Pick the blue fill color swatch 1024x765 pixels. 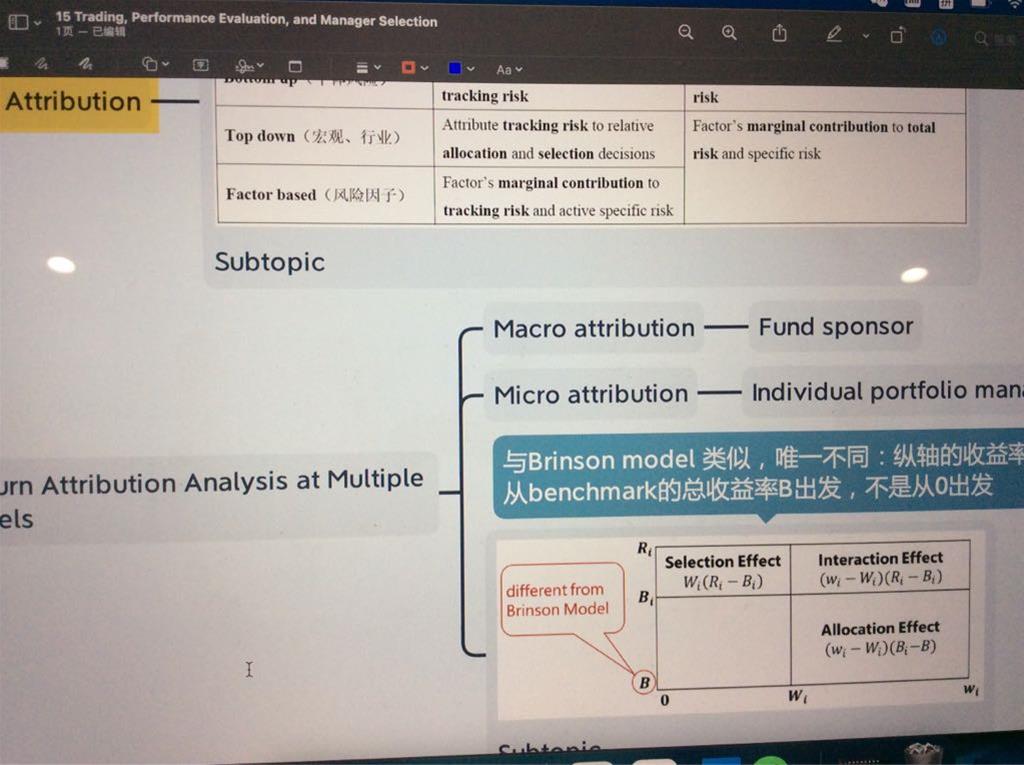[x=455, y=68]
